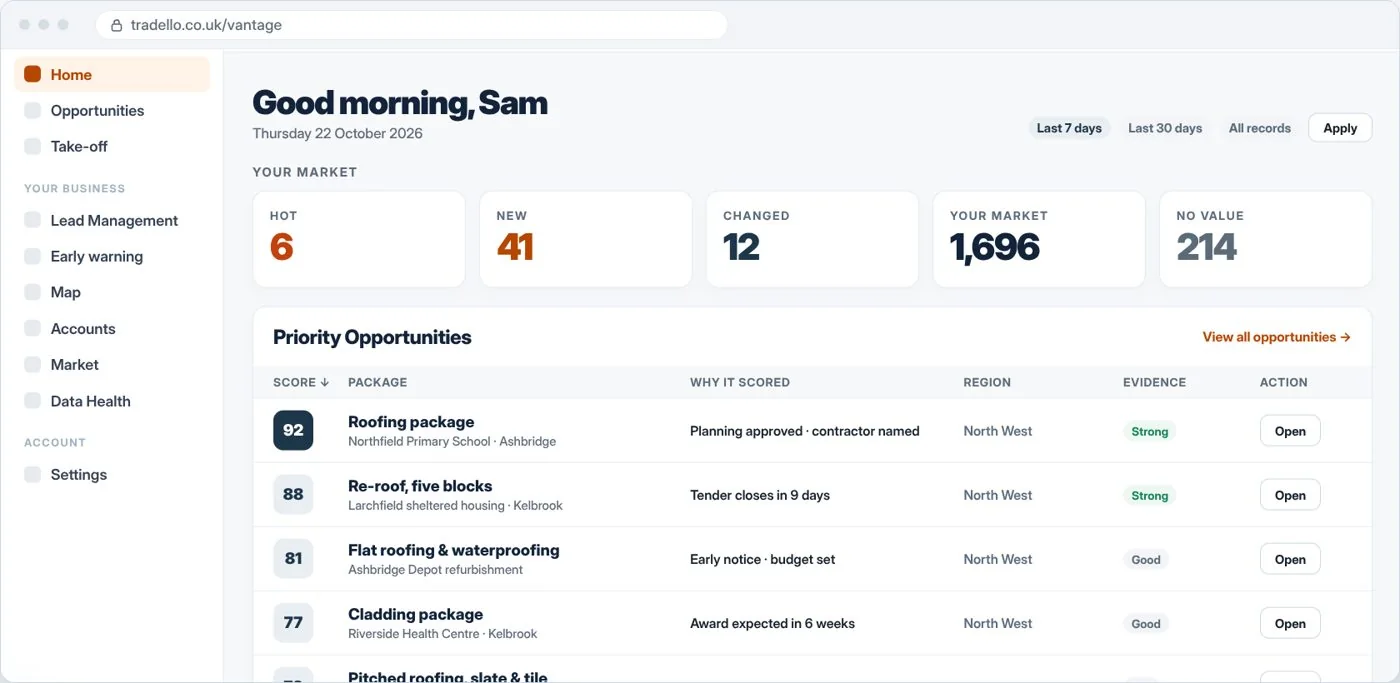
Task: Click the score 88 badge
Action: click(x=293, y=494)
